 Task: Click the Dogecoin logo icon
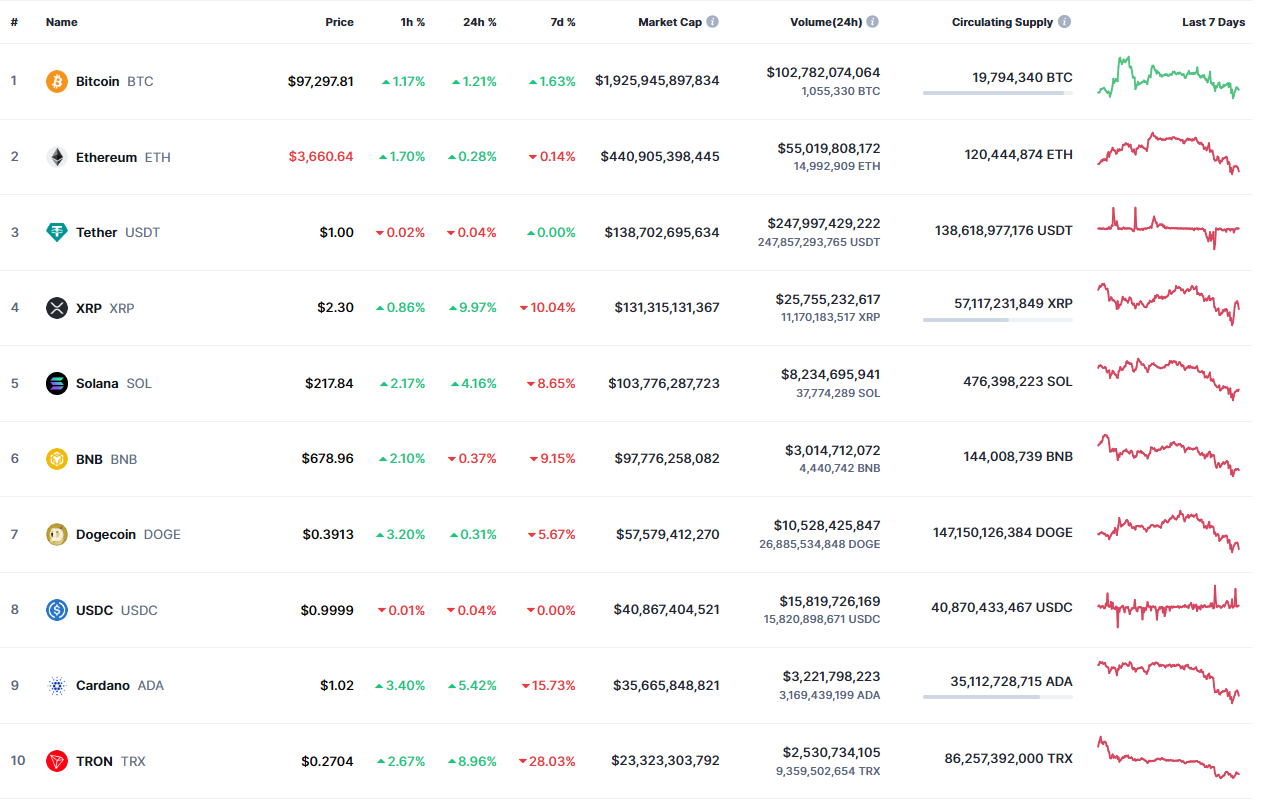[x=57, y=534]
